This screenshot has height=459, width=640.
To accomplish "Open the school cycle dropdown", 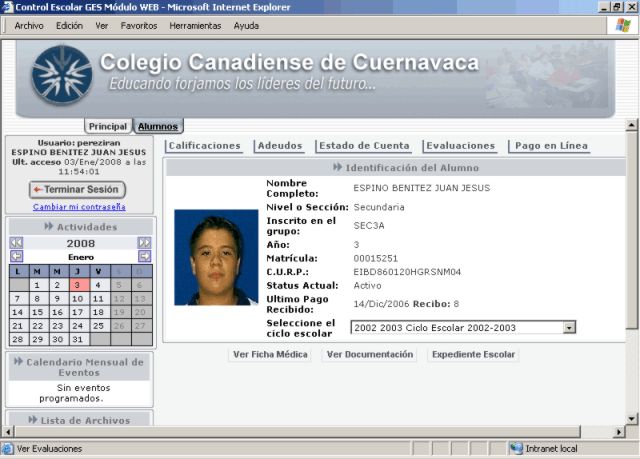I will [x=569, y=327].
